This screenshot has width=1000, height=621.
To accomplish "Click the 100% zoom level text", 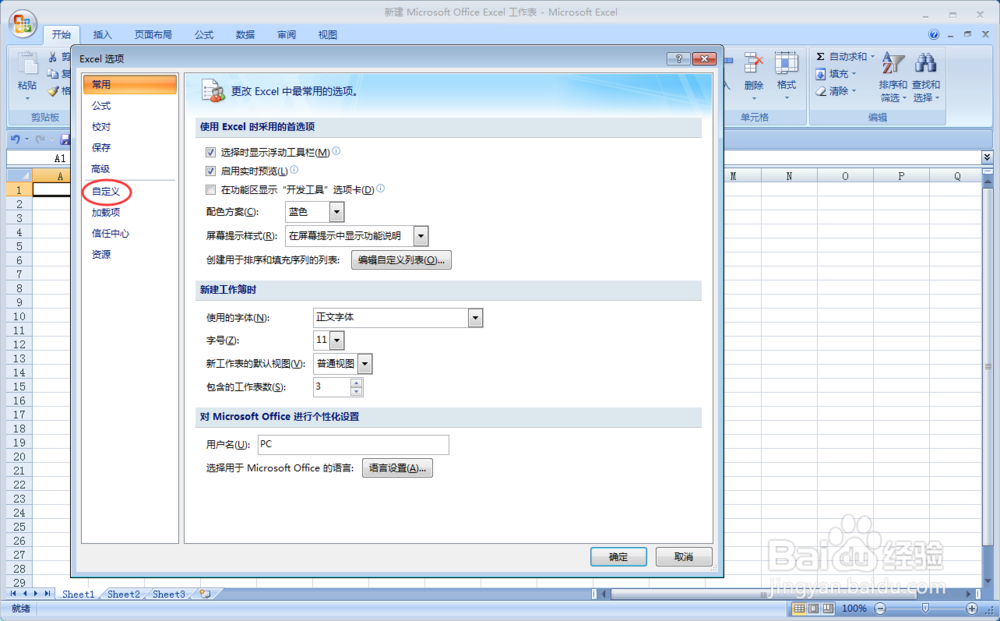I will pos(854,608).
